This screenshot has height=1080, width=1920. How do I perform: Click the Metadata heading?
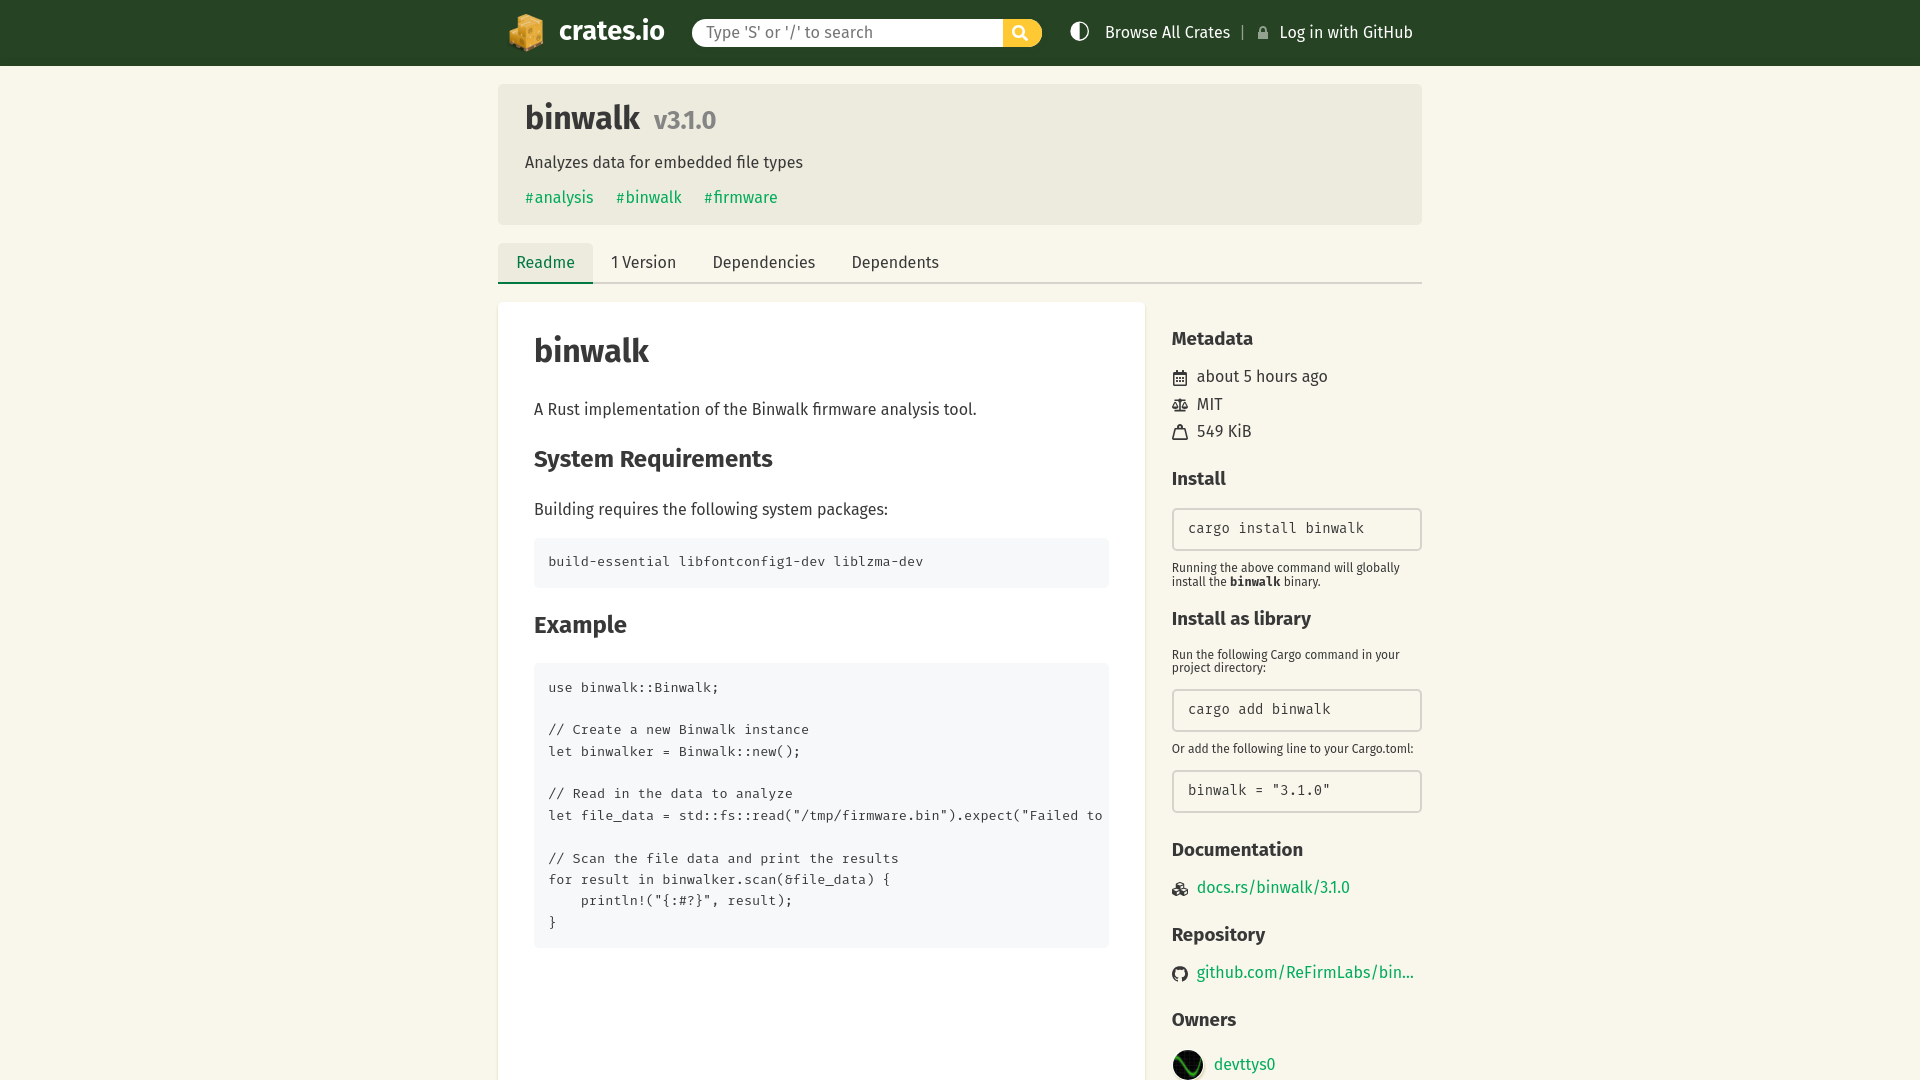point(1212,339)
